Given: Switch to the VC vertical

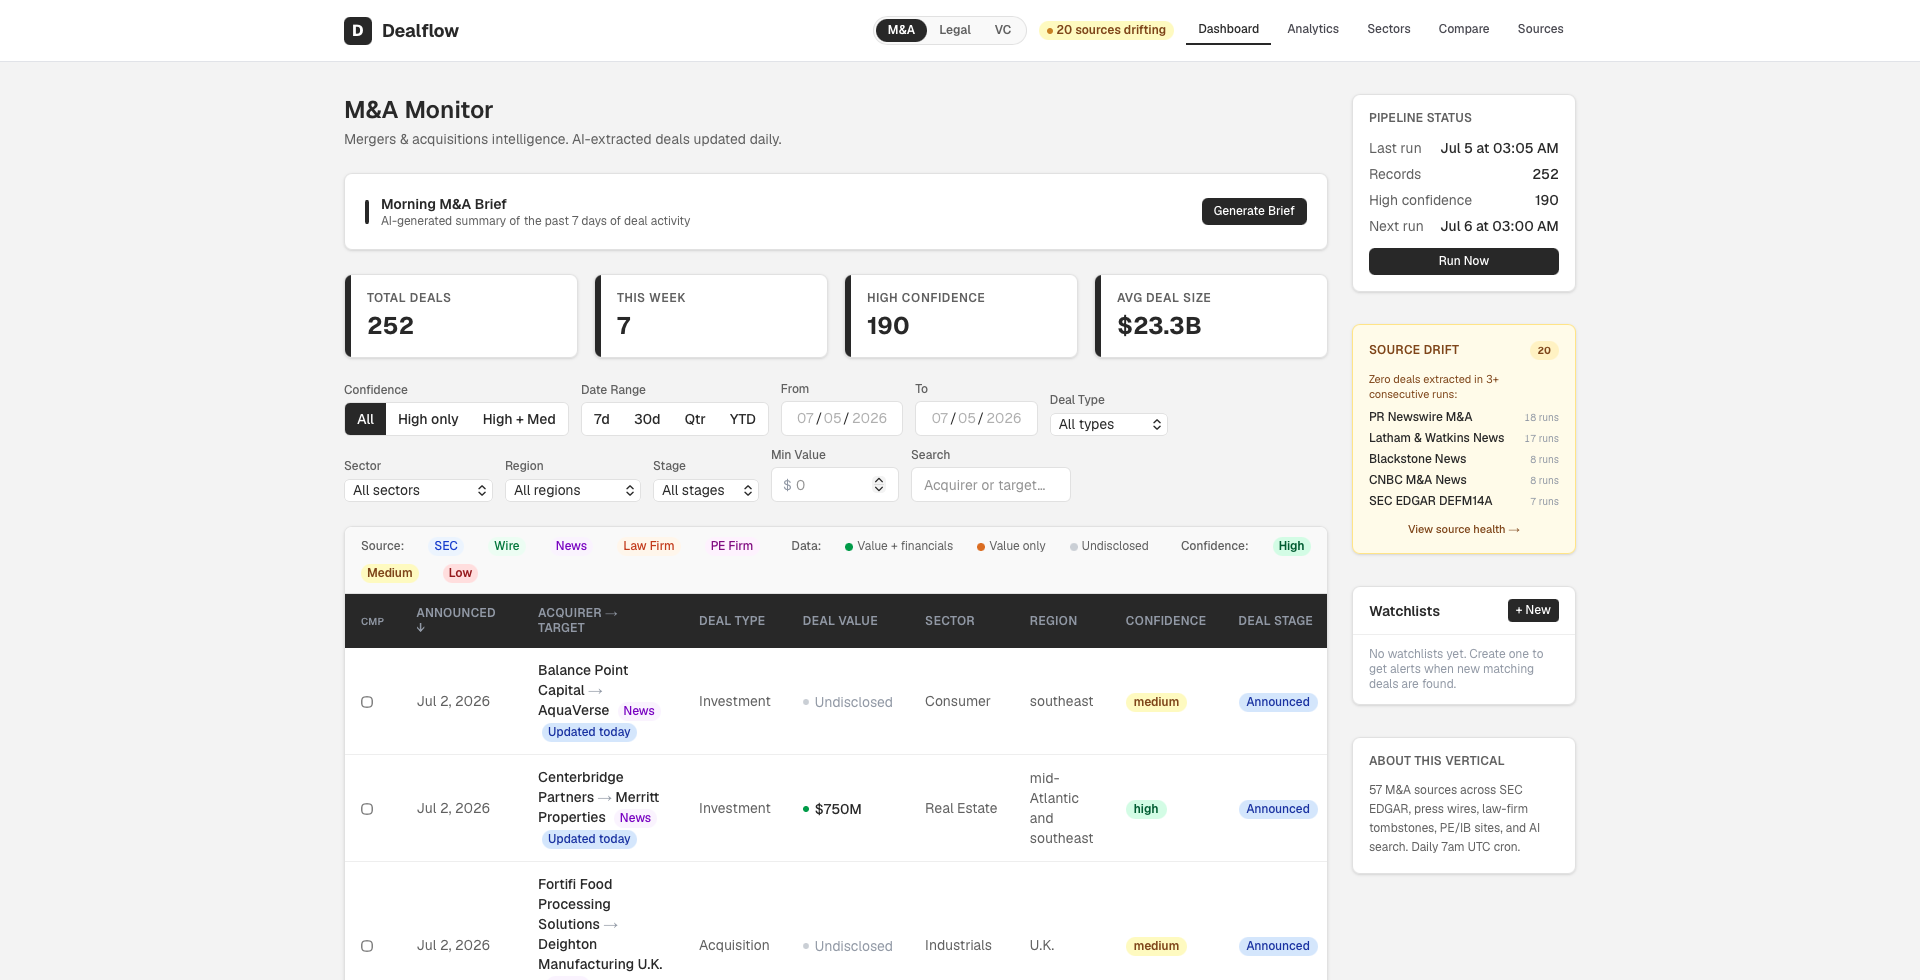Looking at the screenshot, I should pos(1003,30).
